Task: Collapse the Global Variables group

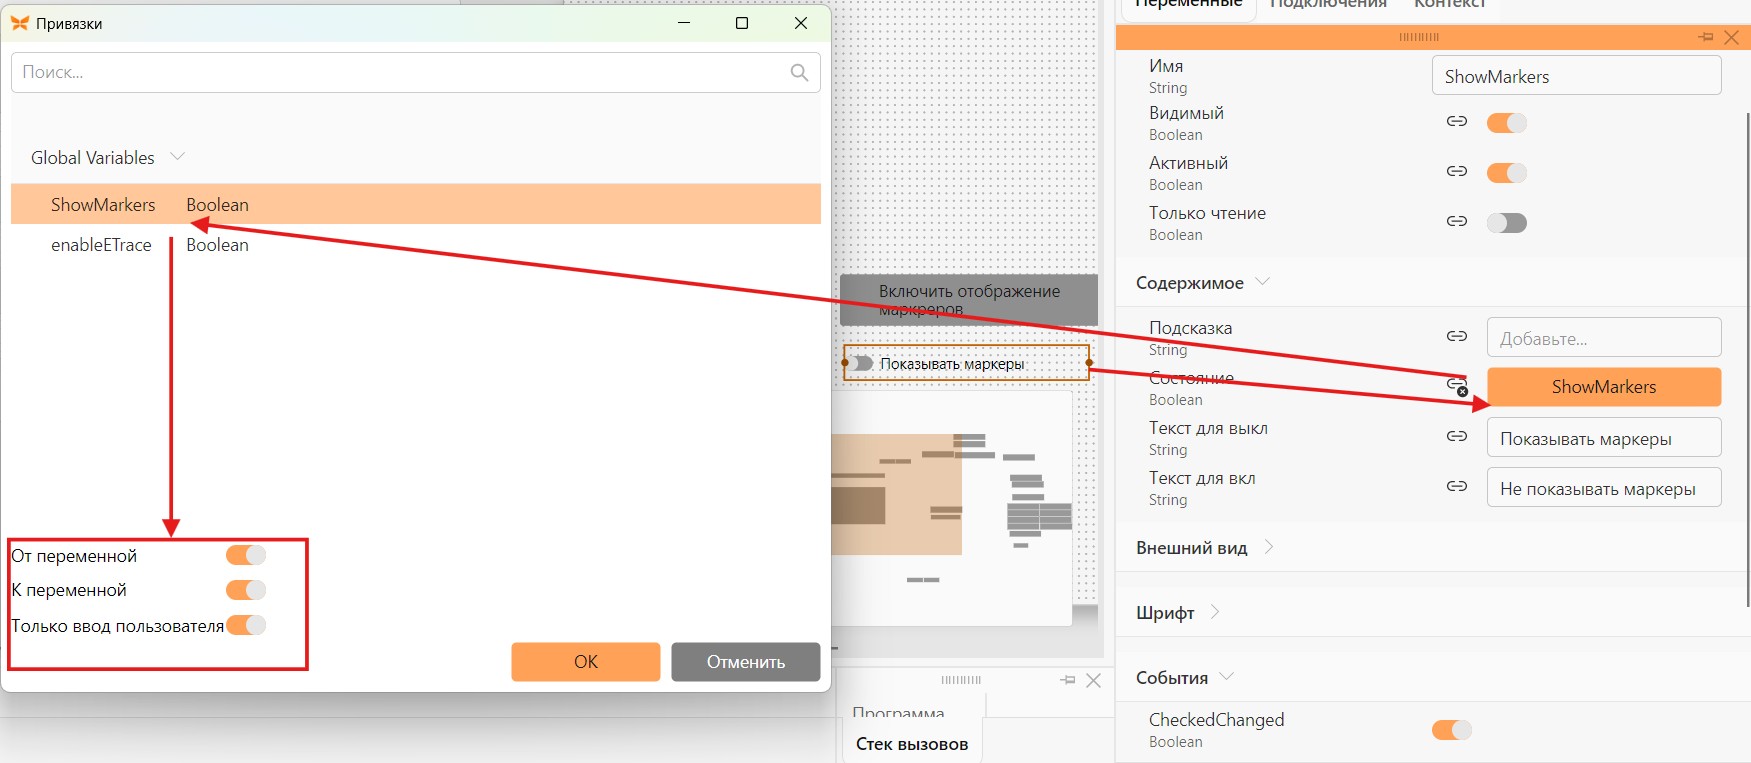Action: coord(178,157)
